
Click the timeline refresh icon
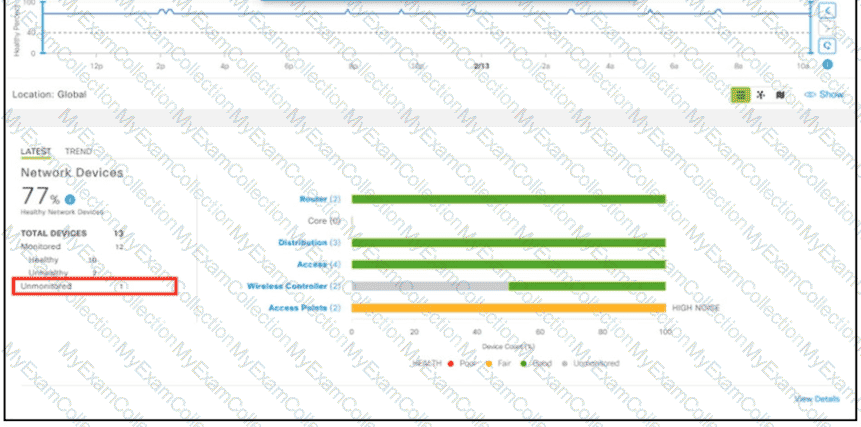click(x=827, y=46)
